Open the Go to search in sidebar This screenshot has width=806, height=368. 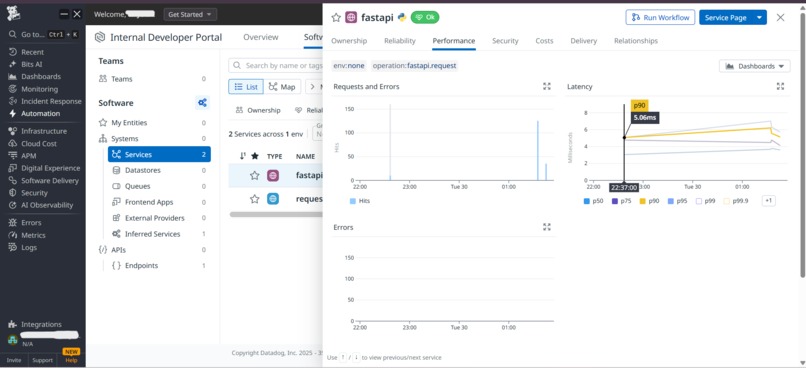[x=44, y=34]
